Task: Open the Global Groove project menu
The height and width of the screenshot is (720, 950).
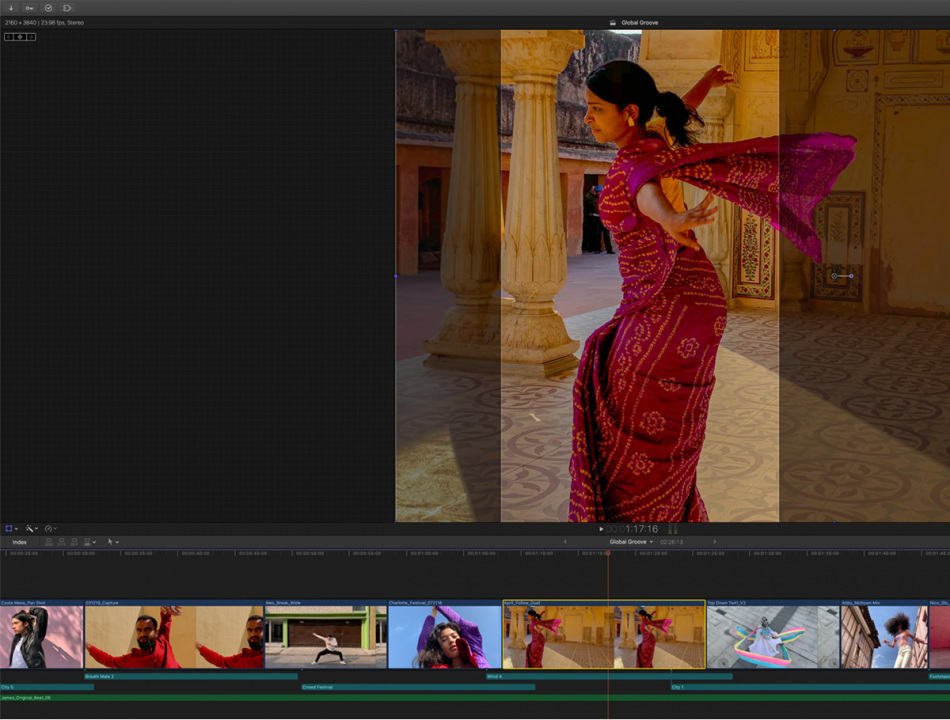Action: tap(631, 542)
